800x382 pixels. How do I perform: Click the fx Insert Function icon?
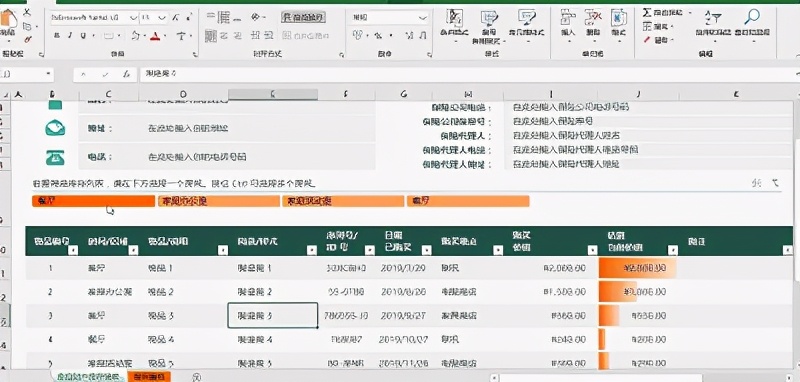click(x=126, y=74)
